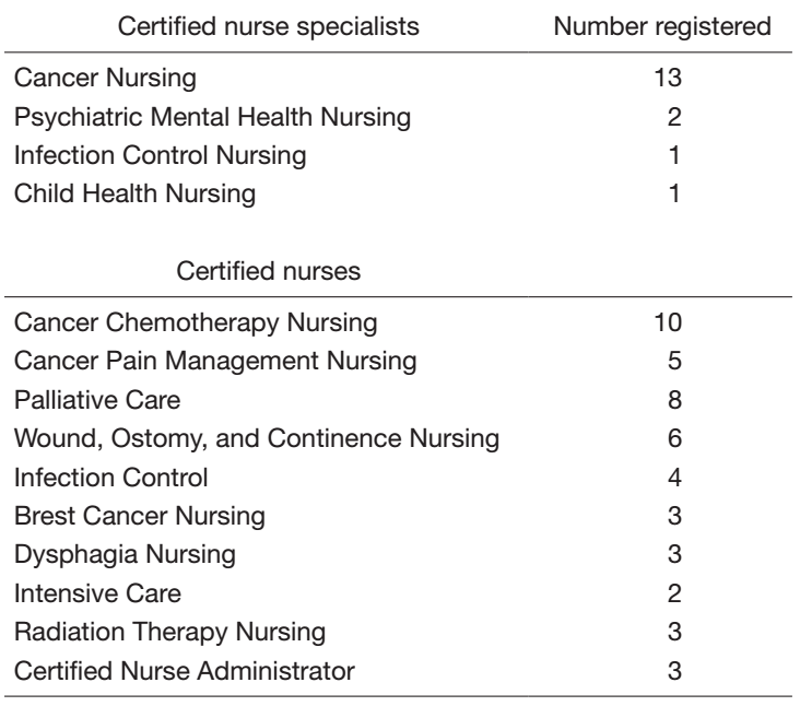800x706 pixels.
Task: Select "Psychiatric Mental Health Nursing" row label
Action: (x=212, y=117)
